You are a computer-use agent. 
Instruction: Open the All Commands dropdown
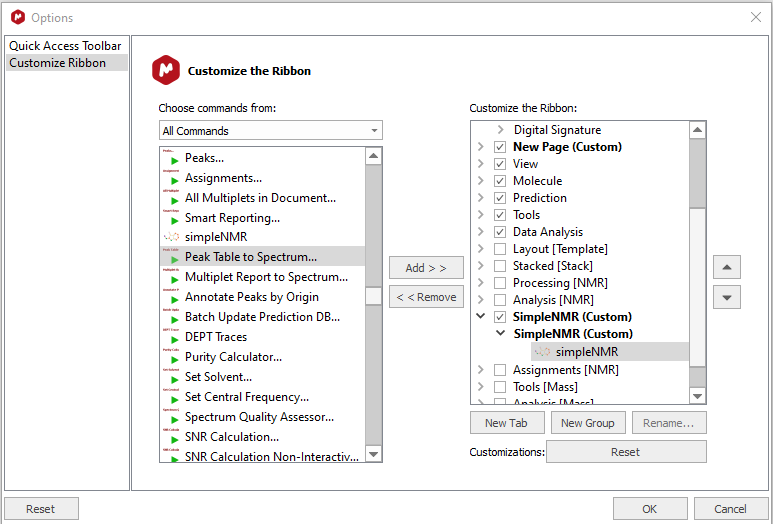pyautogui.click(x=271, y=131)
